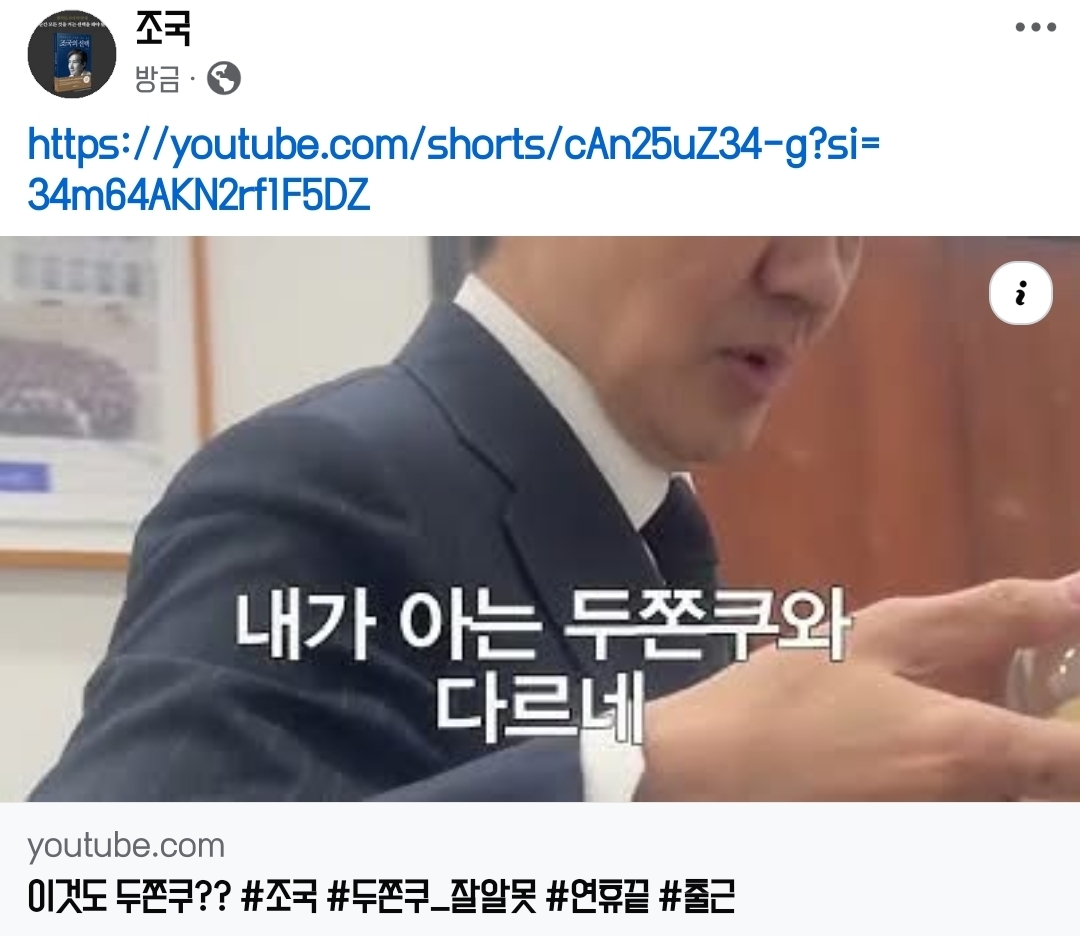Click the info icon on video preview
The height and width of the screenshot is (936, 1080).
pos(1021,293)
